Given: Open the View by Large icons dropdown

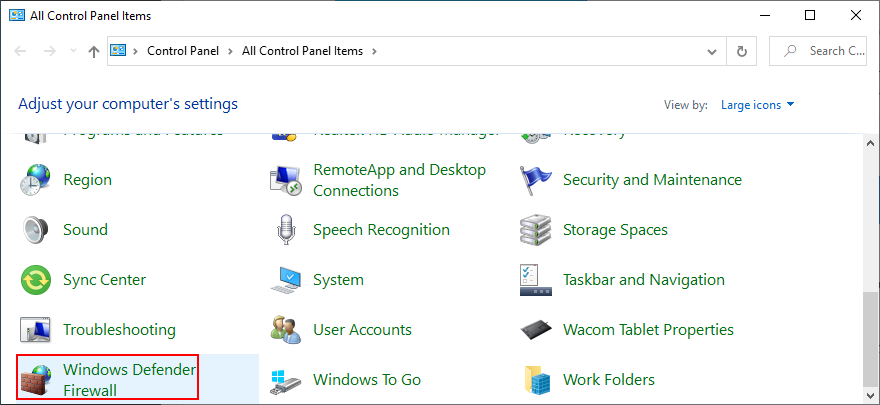Looking at the screenshot, I should [x=756, y=104].
